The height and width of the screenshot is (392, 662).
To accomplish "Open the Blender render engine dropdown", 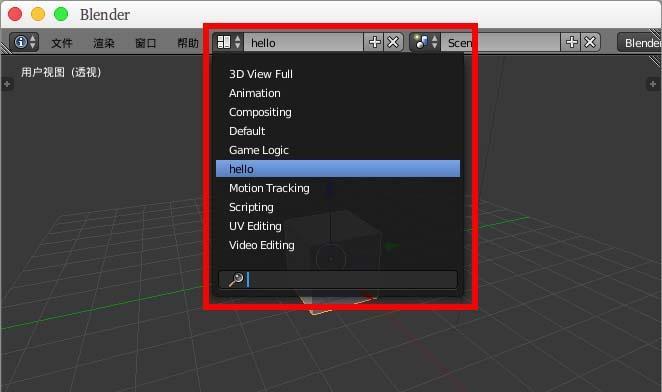I will click(639, 43).
